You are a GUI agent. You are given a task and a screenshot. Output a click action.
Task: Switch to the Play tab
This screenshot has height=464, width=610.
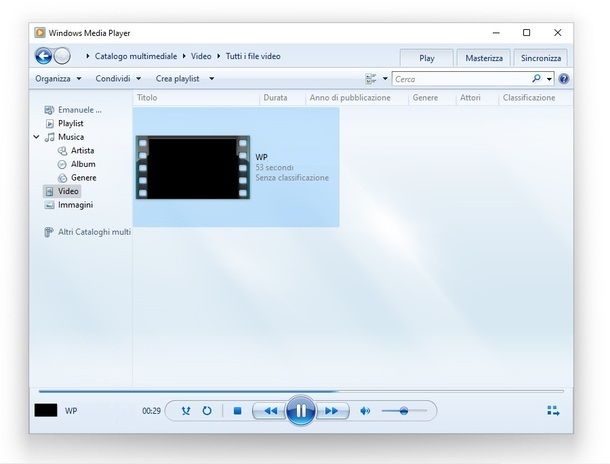(426, 58)
